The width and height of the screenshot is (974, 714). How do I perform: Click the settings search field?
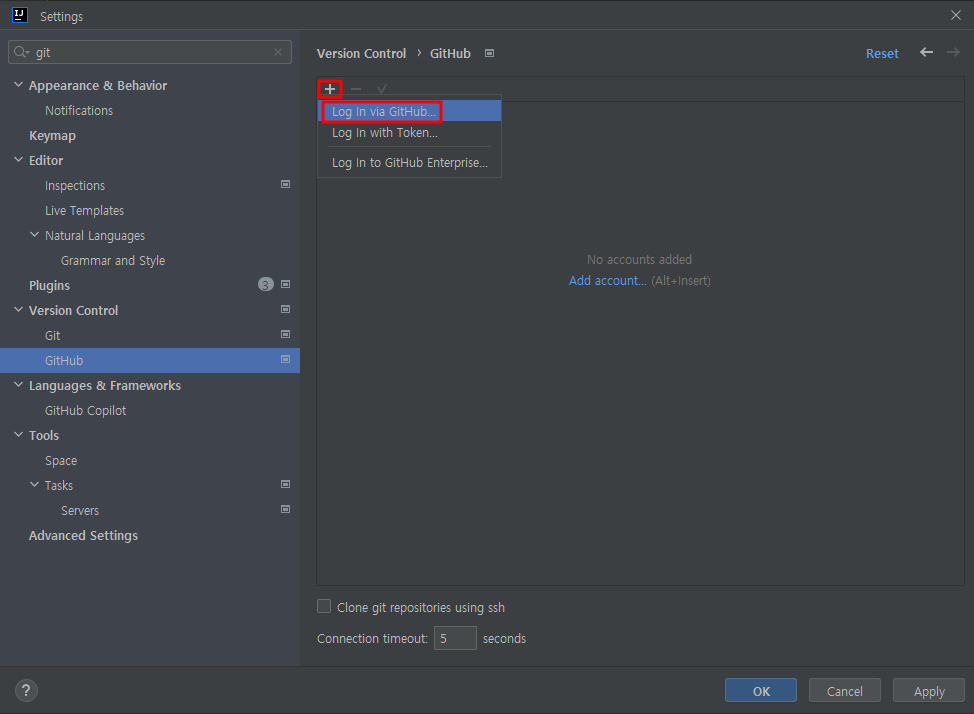(x=150, y=52)
